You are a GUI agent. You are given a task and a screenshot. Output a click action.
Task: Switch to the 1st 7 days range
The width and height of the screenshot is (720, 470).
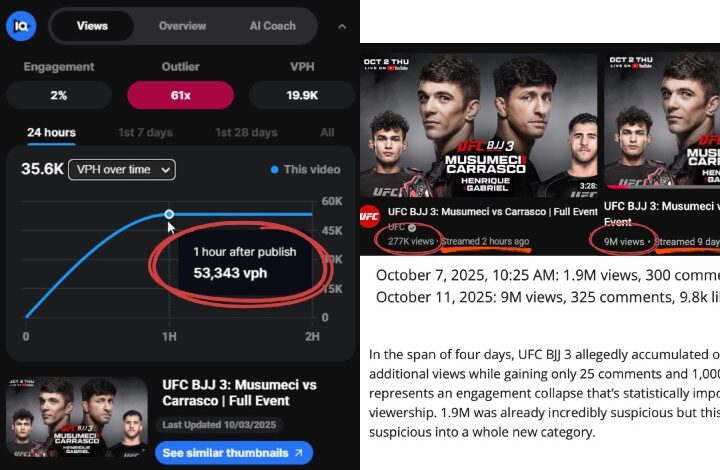[145, 133]
